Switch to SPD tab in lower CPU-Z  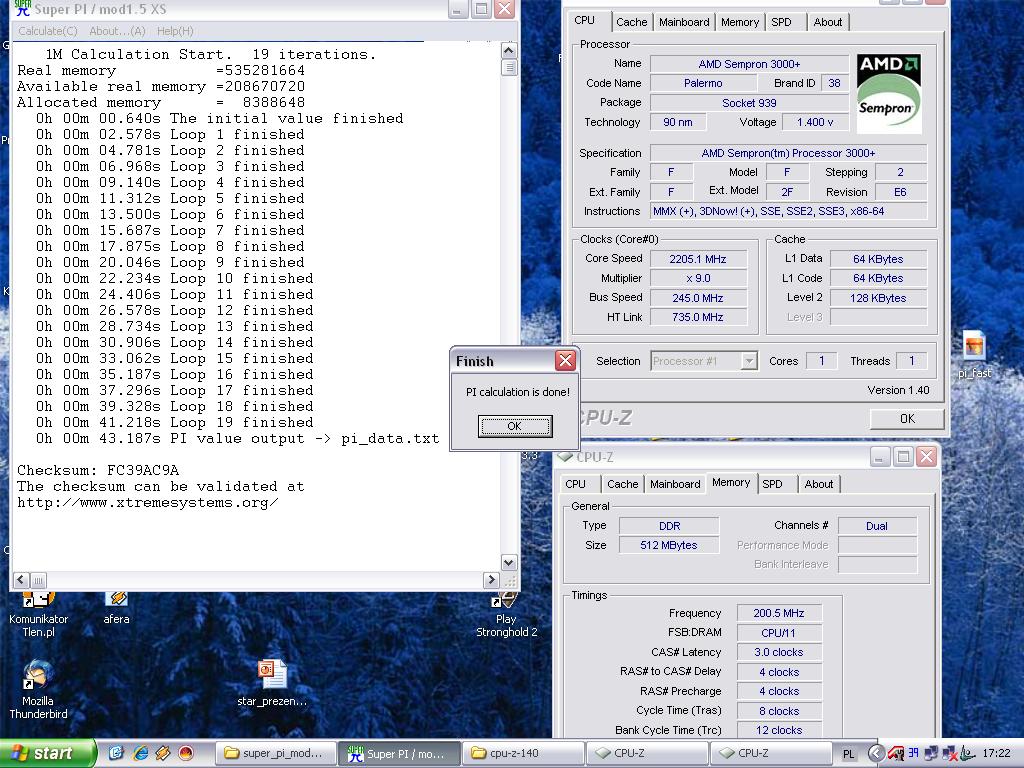coord(772,484)
